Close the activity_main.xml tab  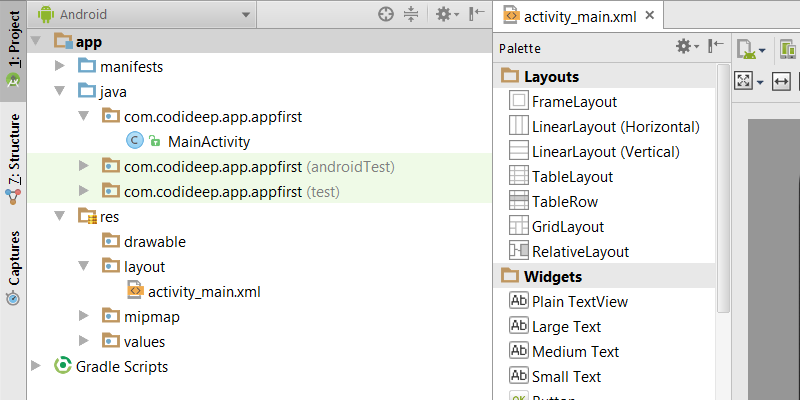(650, 16)
